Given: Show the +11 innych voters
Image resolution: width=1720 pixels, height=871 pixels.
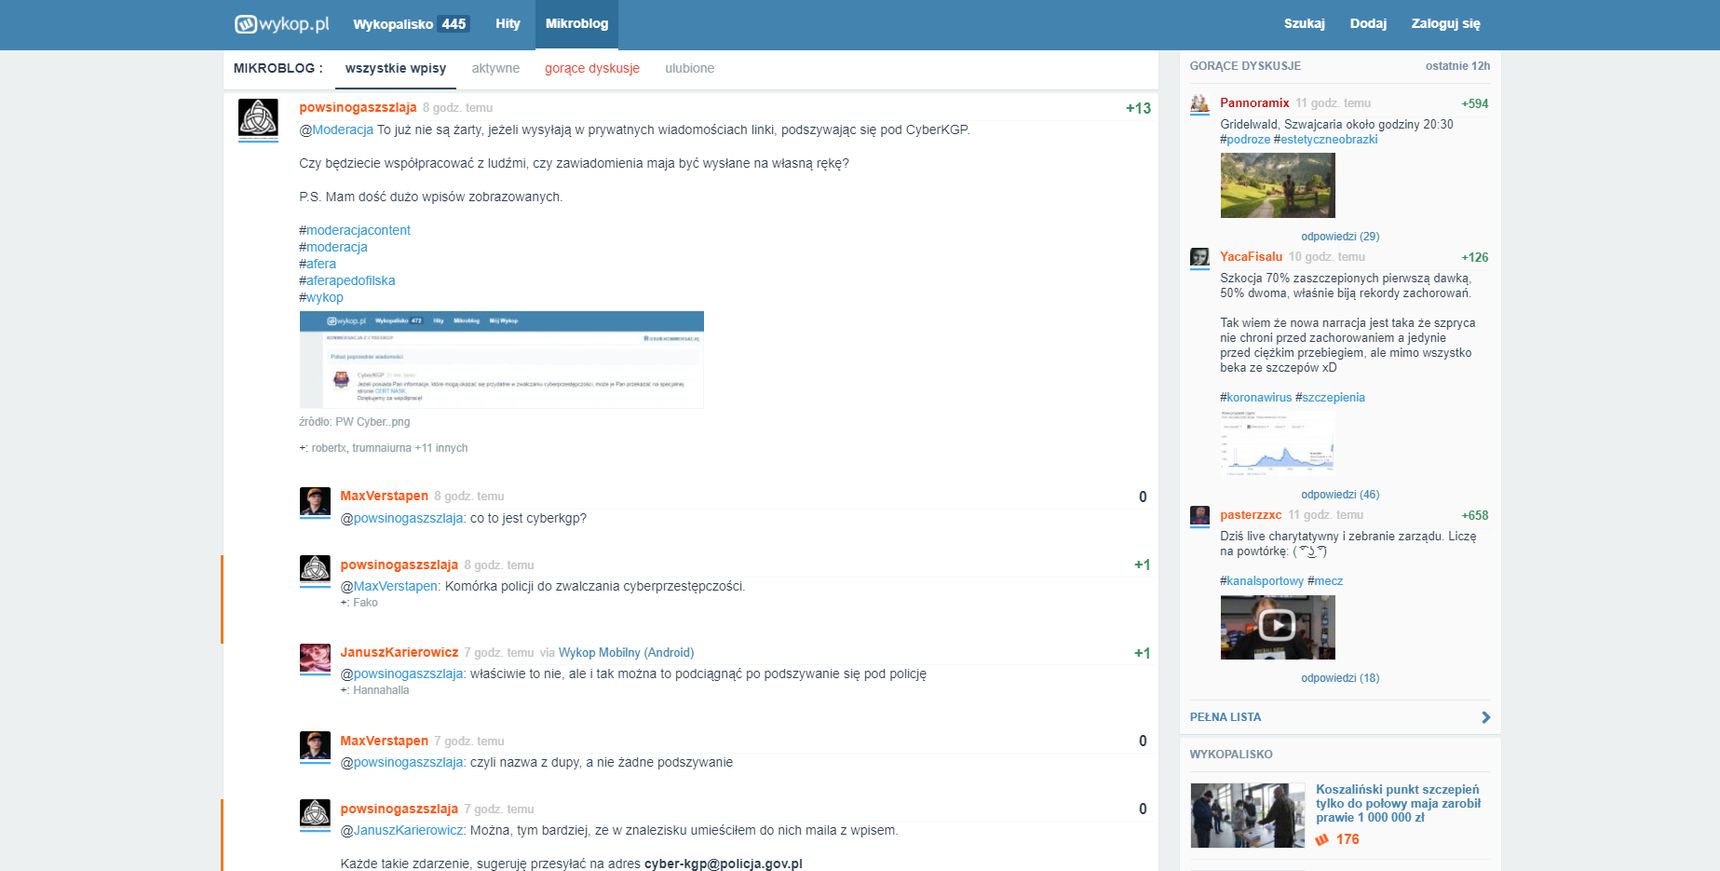Looking at the screenshot, I should [x=441, y=448].
